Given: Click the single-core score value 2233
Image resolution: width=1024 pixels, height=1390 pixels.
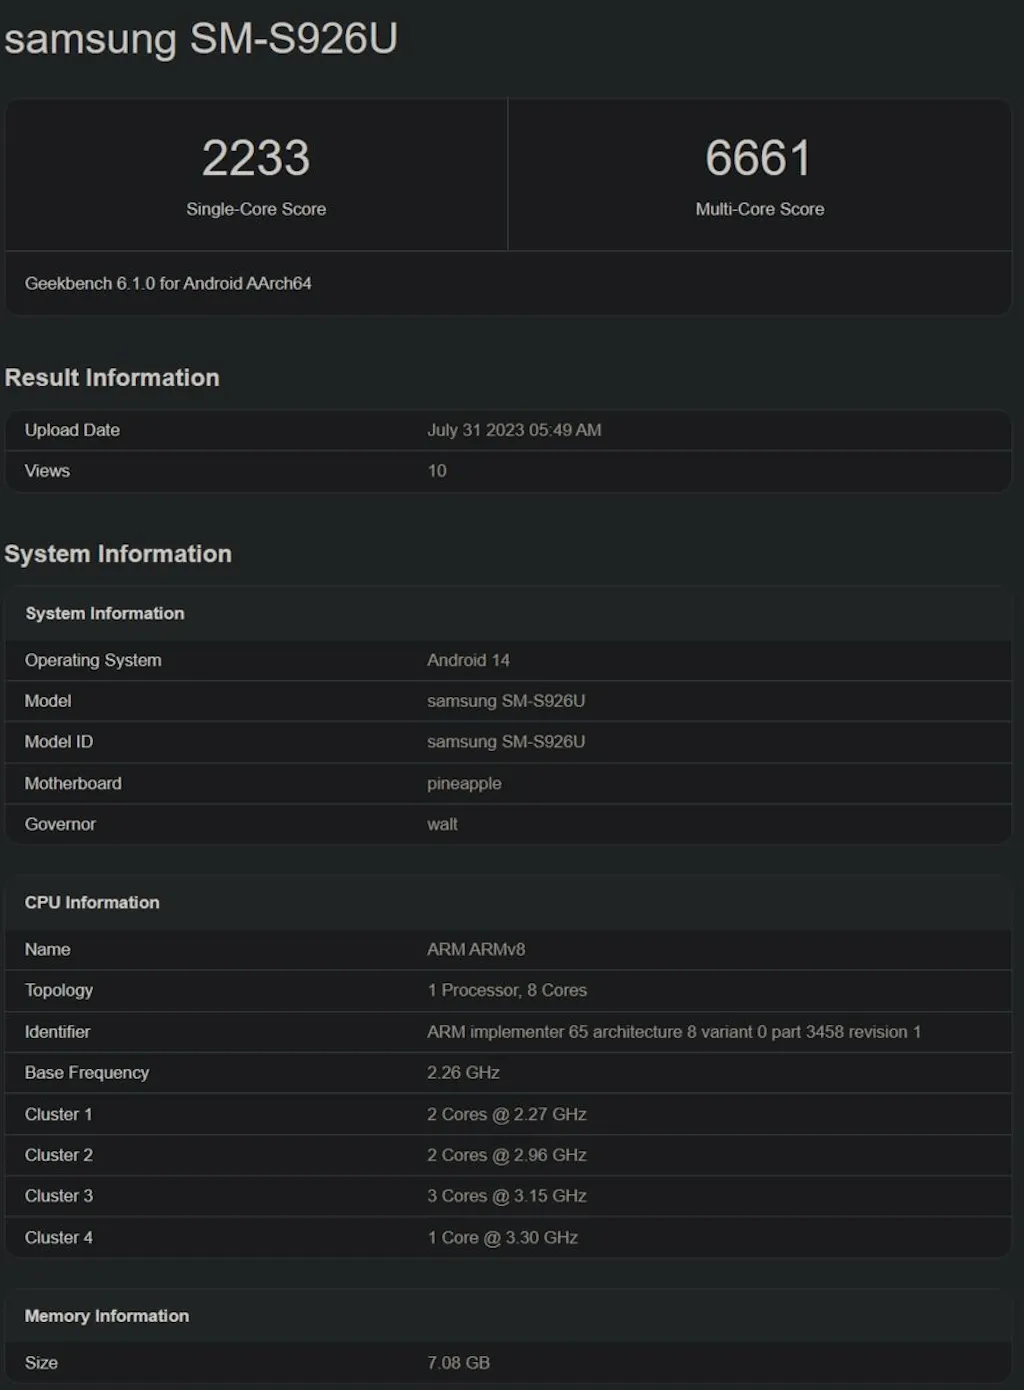Looking at the screenshot, I should pyautogui.click(x=256, y=158).
